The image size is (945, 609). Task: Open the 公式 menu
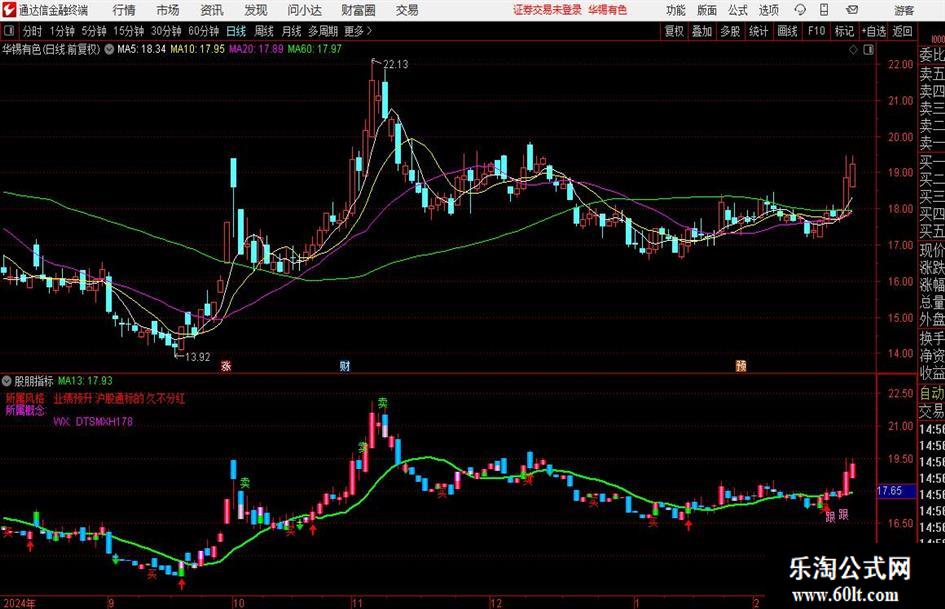pyautogui.click(x=738, y=10)
